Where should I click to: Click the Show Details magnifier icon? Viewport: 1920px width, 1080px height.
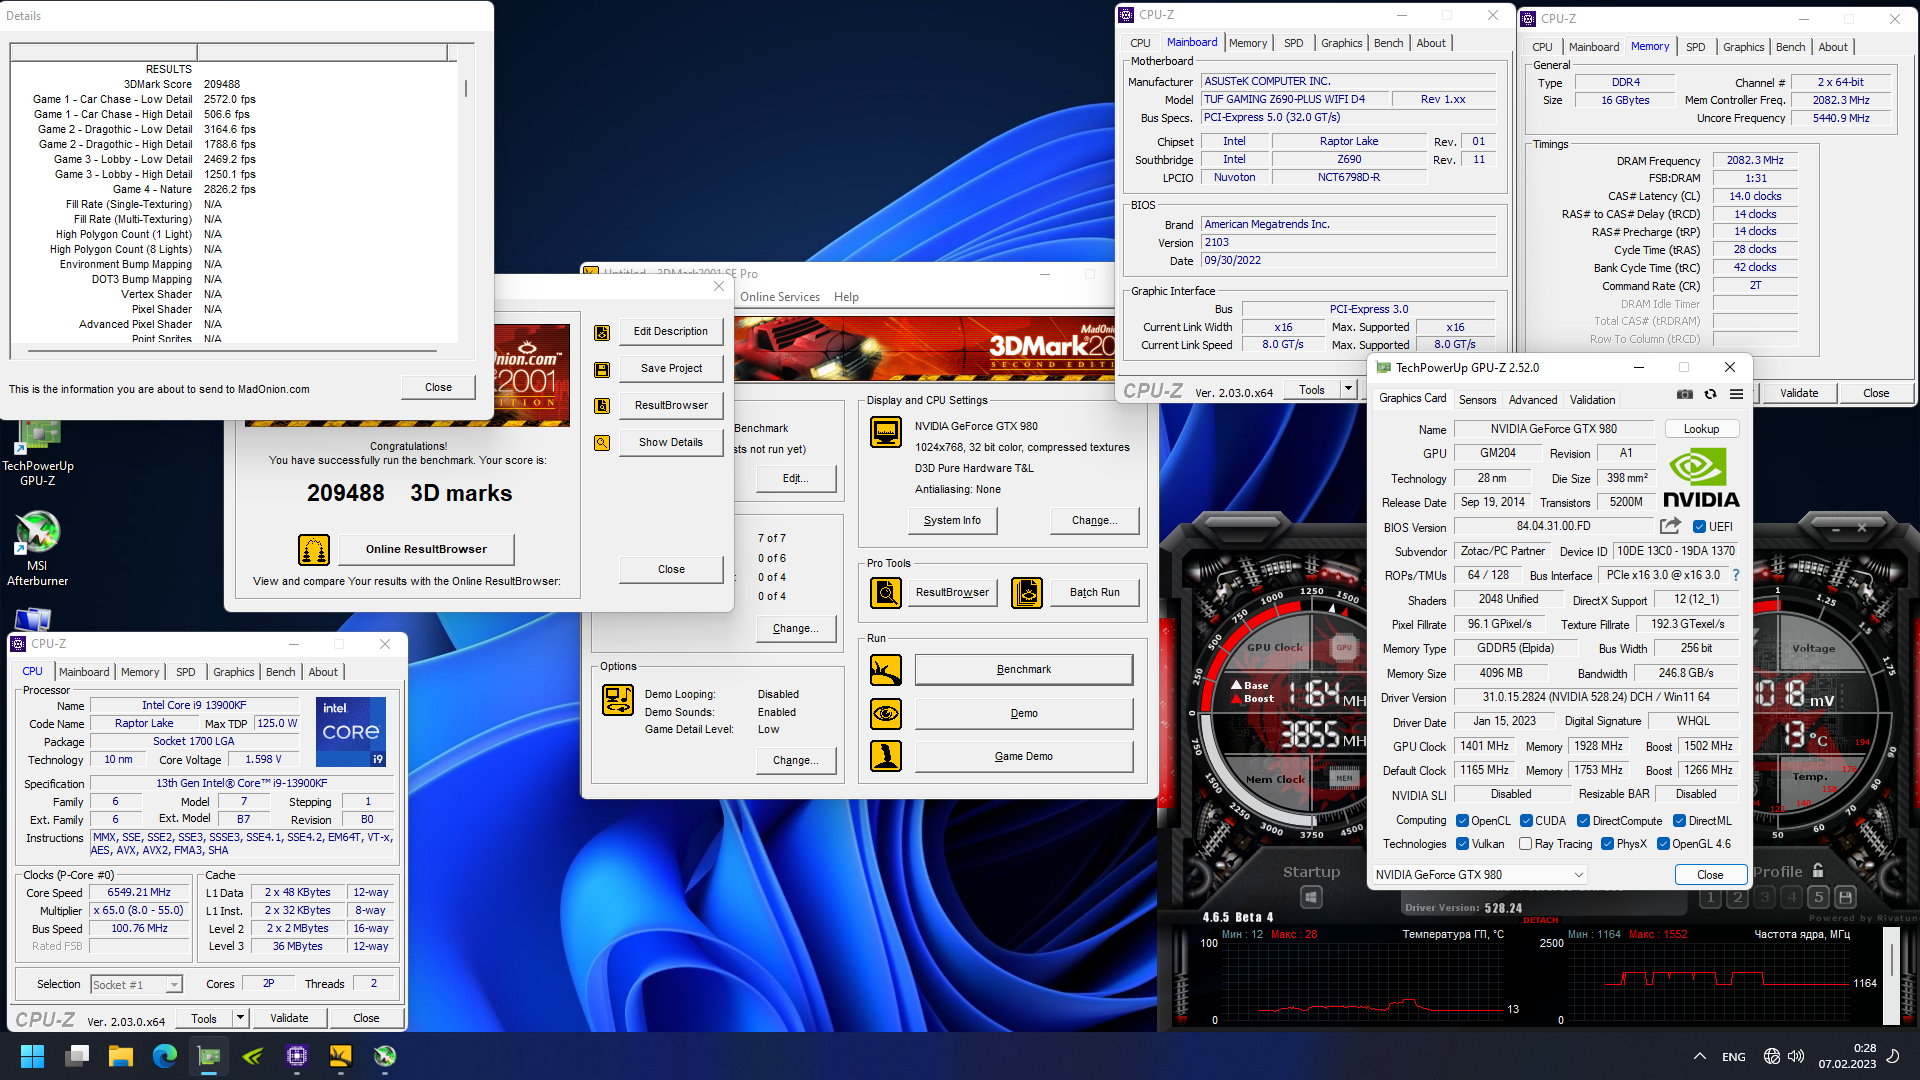click(602, 443)
